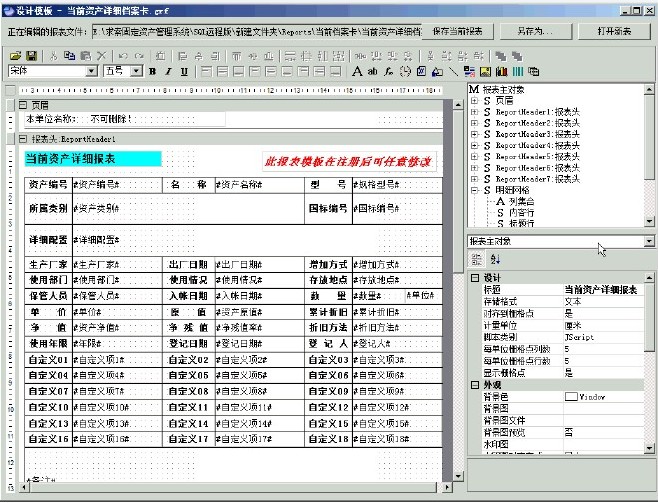Click the 背景色 Window color swatch
Viewport: 658px width, 503px height.
571,397
